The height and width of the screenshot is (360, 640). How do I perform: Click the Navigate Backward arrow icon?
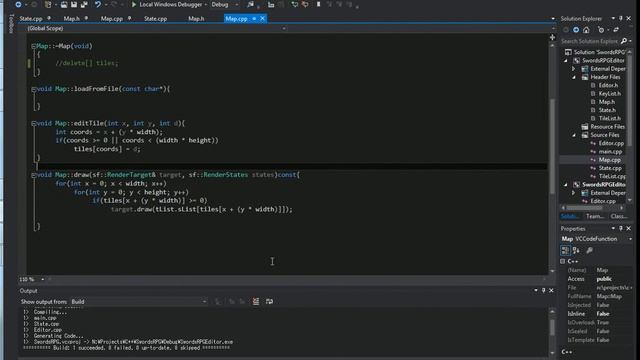[18, 4]
